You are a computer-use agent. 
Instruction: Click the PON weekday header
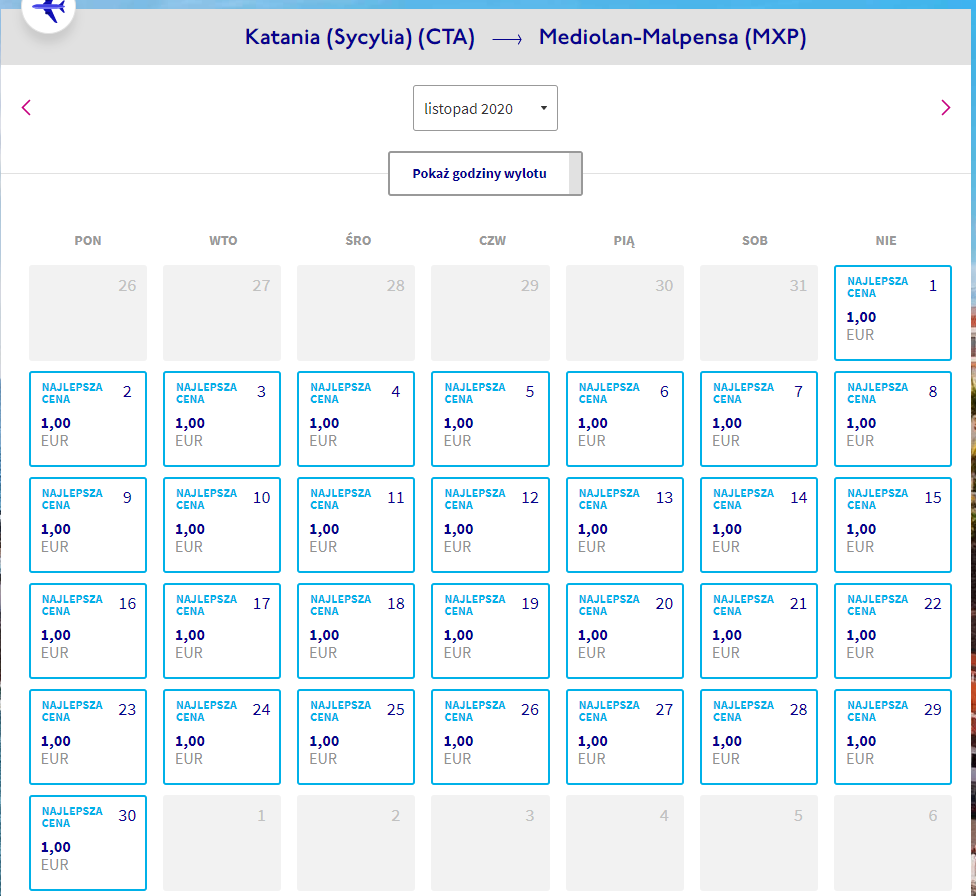88,240
